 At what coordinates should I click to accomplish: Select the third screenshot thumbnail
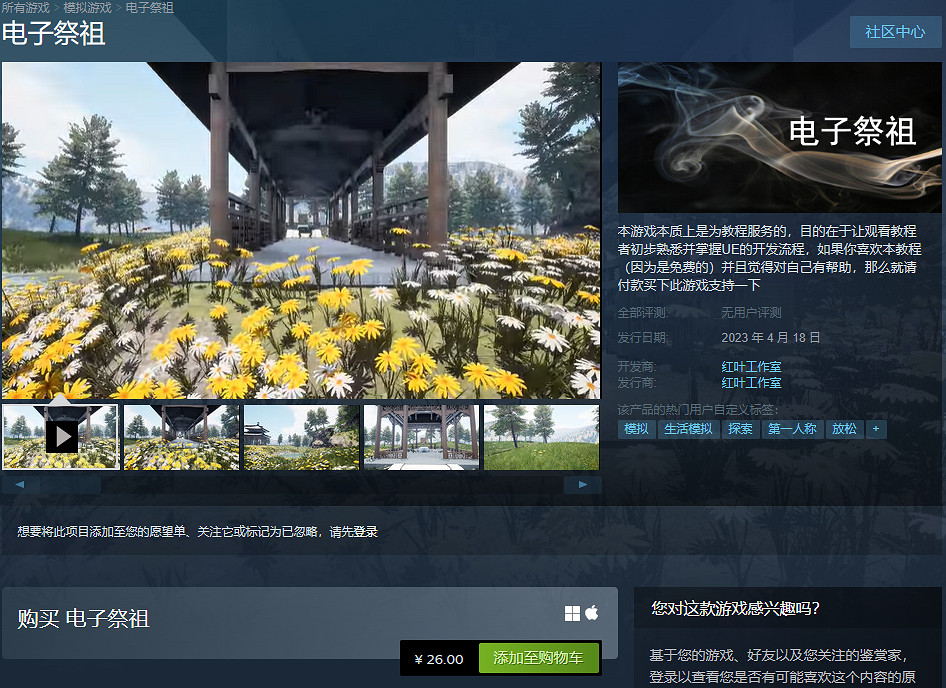point(300,436)
